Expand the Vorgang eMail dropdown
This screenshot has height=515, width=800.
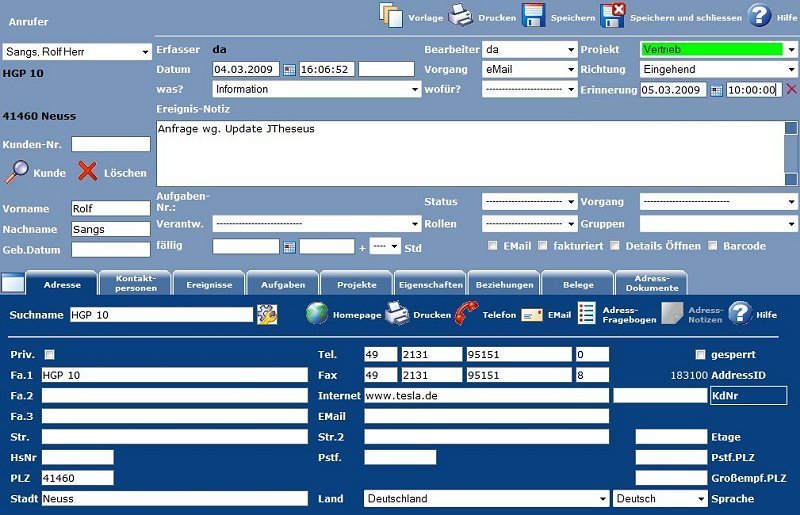[x=570, y=70]
